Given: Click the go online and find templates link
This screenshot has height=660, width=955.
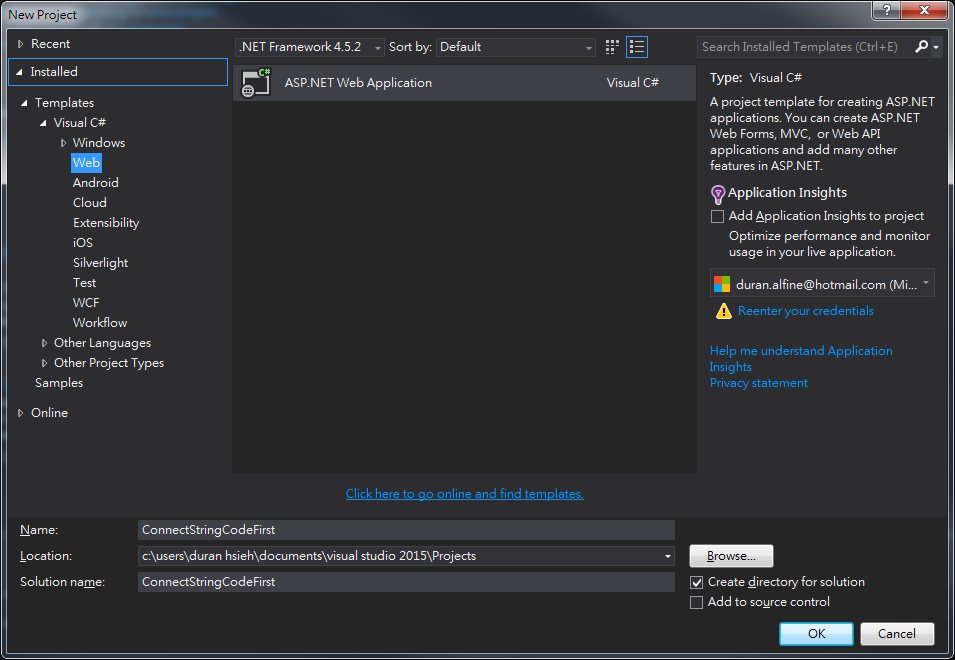Looking at the screenshot, I should coord(465,494).
